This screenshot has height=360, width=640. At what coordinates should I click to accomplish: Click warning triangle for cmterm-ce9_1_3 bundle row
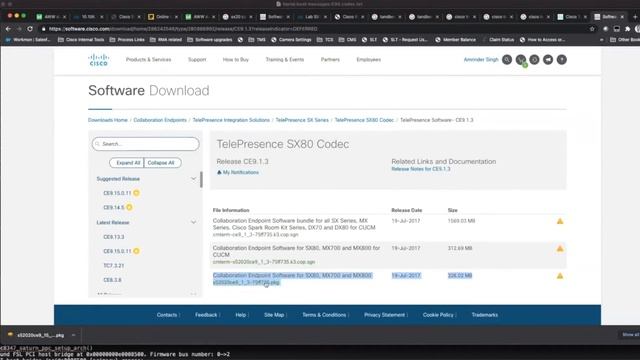[560, 221]
